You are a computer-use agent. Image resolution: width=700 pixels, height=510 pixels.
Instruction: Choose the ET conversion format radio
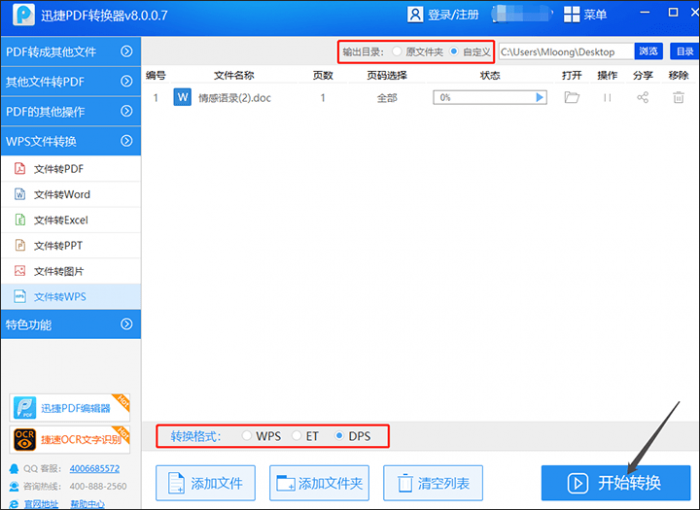click(x=296, y=435)
